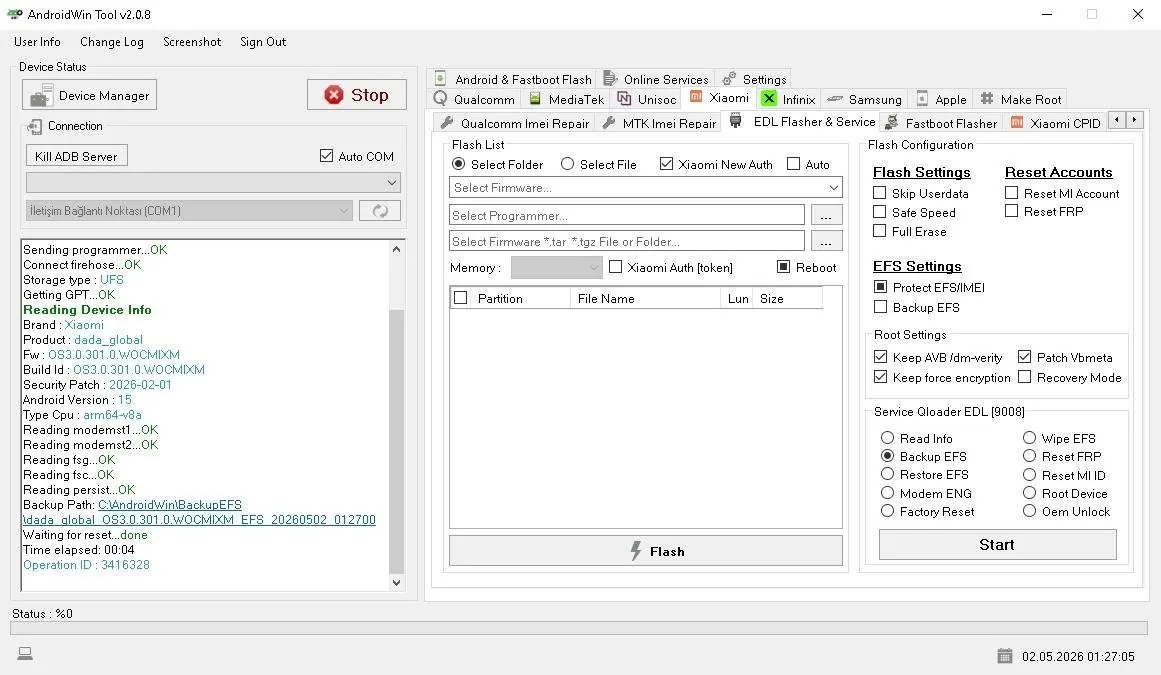Click the calendar icon beside the date
The image size is (1161, 675).
click(1005, 656)
